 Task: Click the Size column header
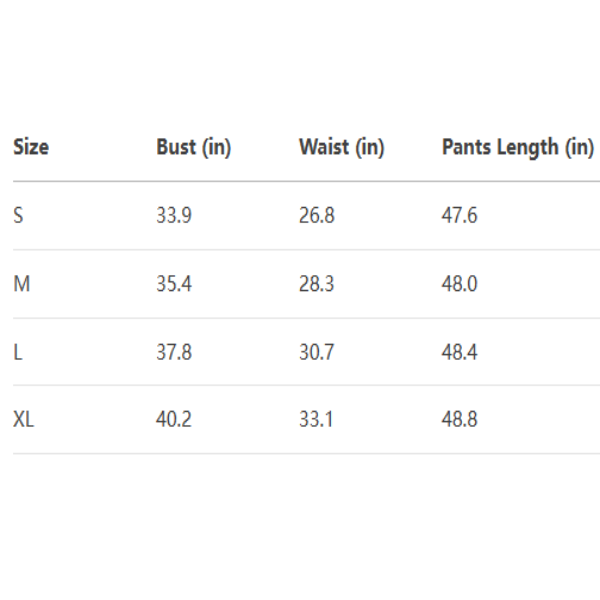coord(31,148)
